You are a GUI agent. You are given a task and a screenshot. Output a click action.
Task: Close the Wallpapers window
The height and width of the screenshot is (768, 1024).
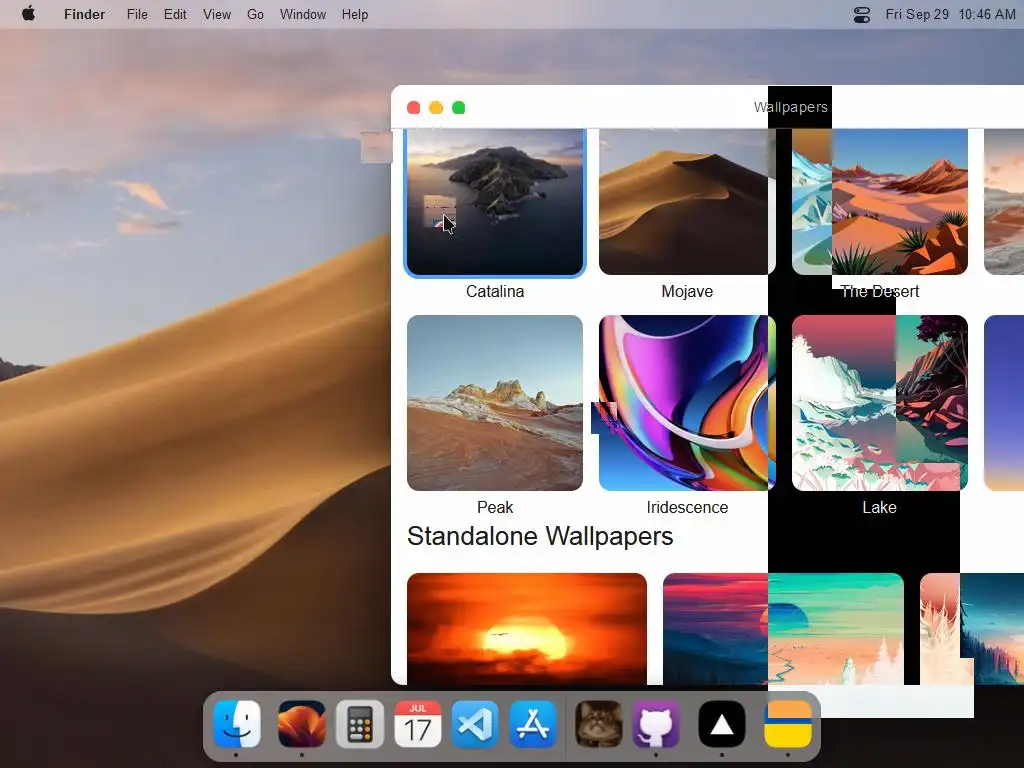point(413,108)
